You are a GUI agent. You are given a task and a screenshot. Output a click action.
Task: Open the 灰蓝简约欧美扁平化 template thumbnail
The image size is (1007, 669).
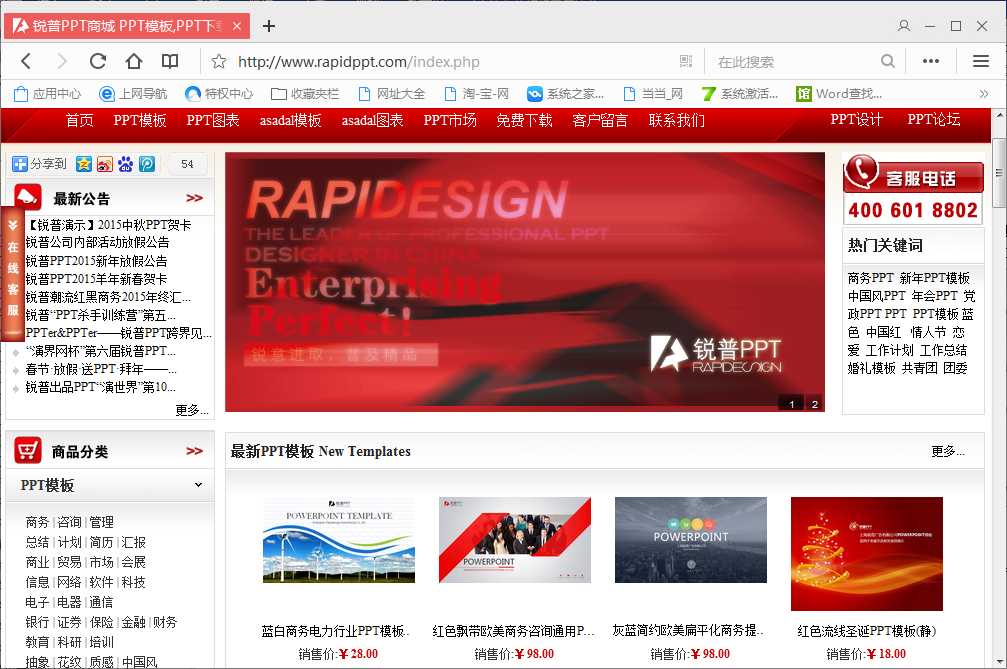pos(691,540)
